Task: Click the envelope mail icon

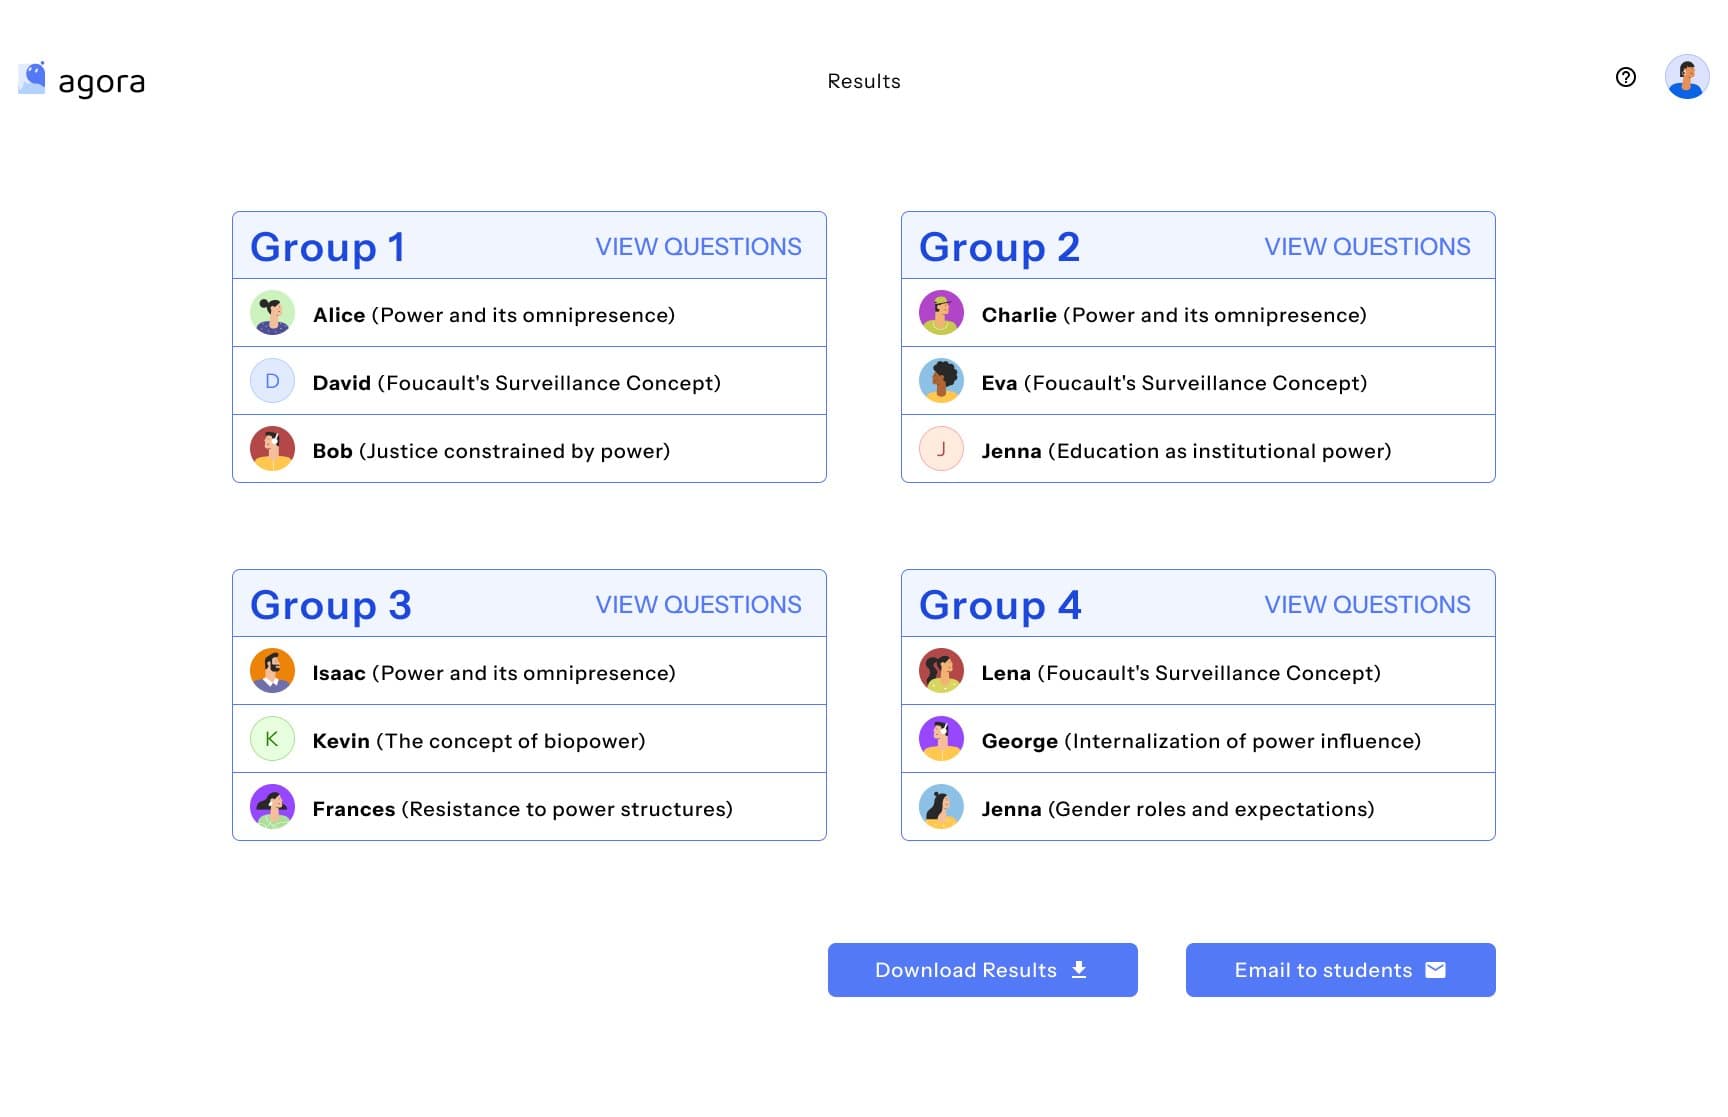Action: 1436,970
